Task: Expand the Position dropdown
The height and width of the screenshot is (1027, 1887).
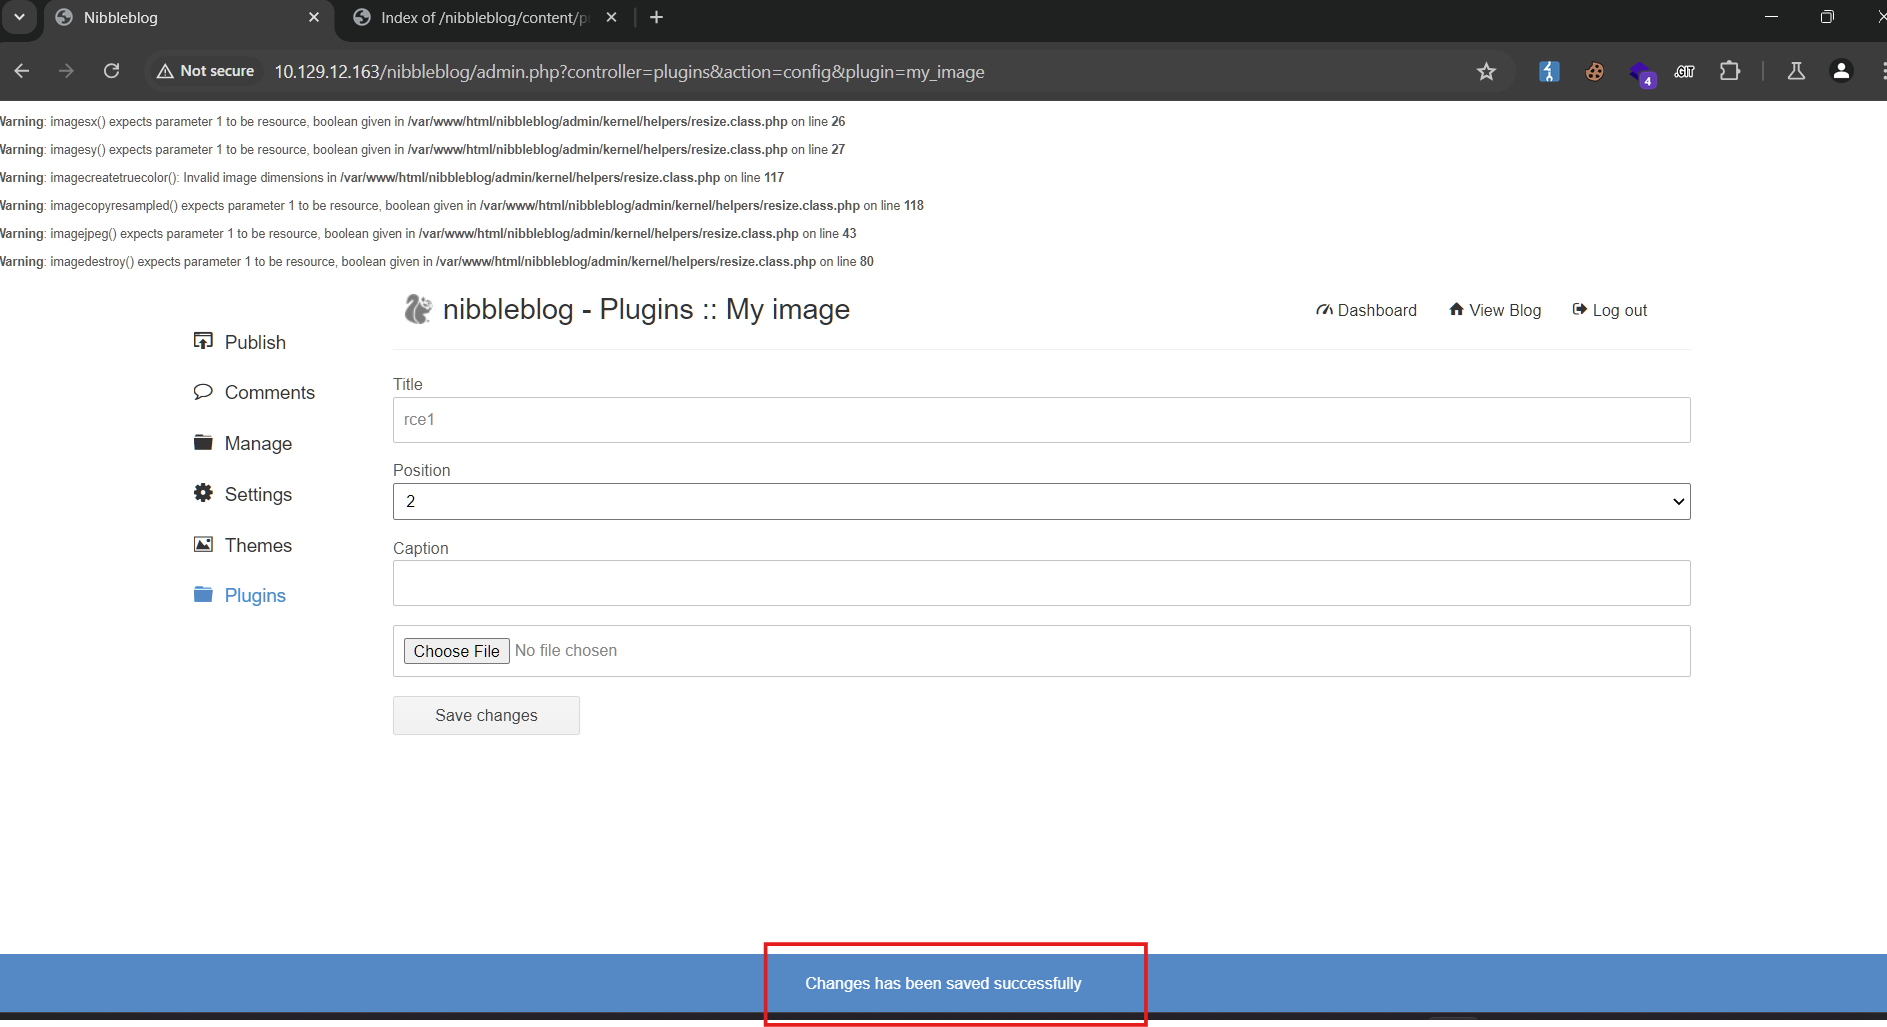Action: coord(1041,501)
